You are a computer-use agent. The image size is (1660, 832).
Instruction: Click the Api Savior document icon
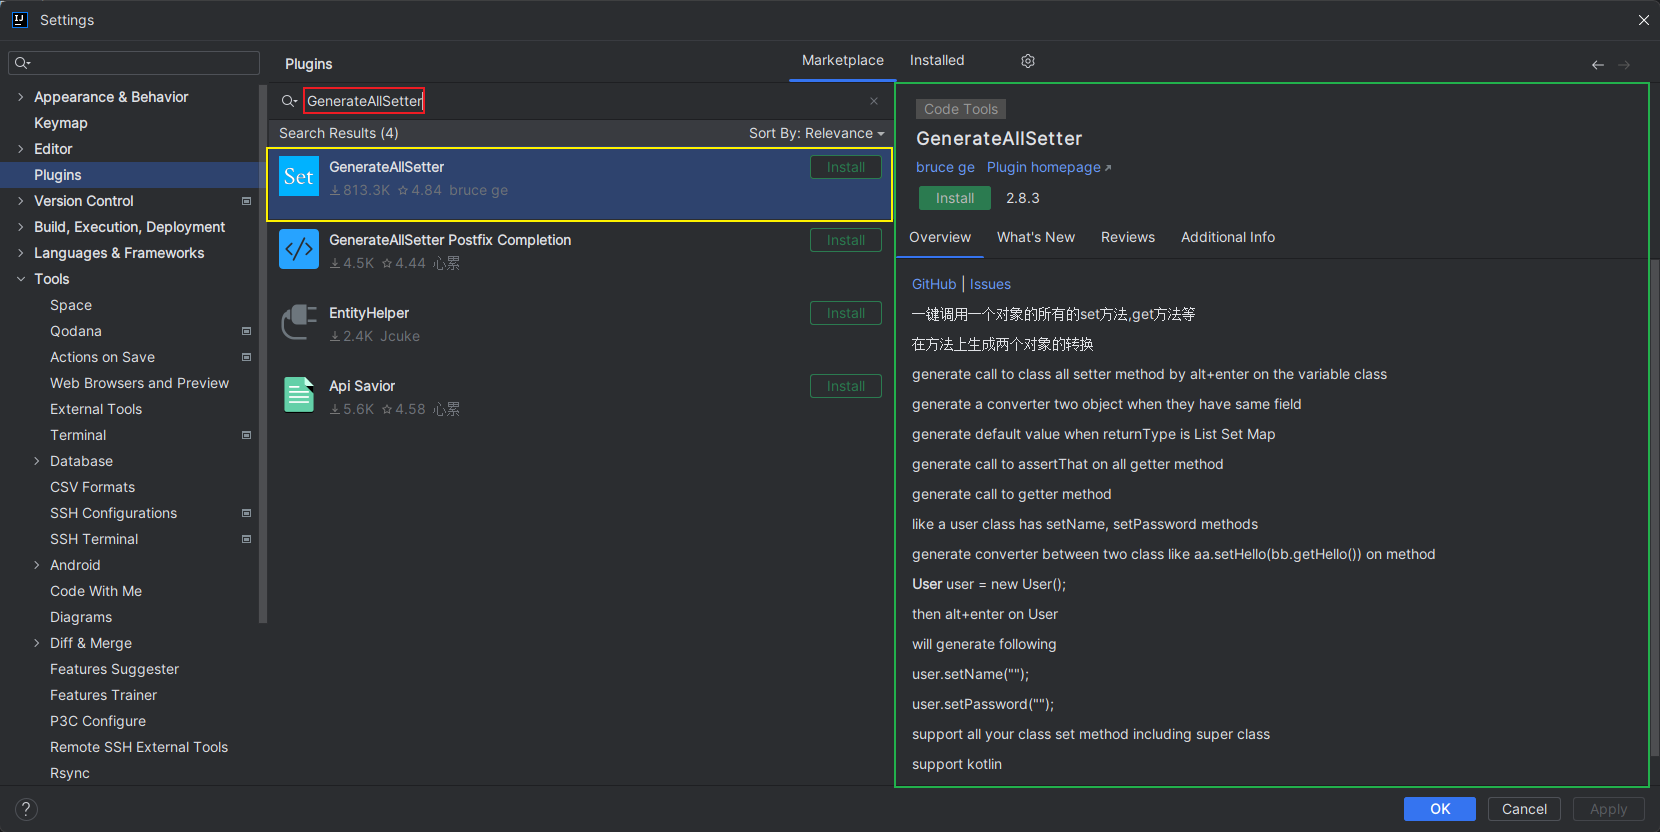[298, 395]
